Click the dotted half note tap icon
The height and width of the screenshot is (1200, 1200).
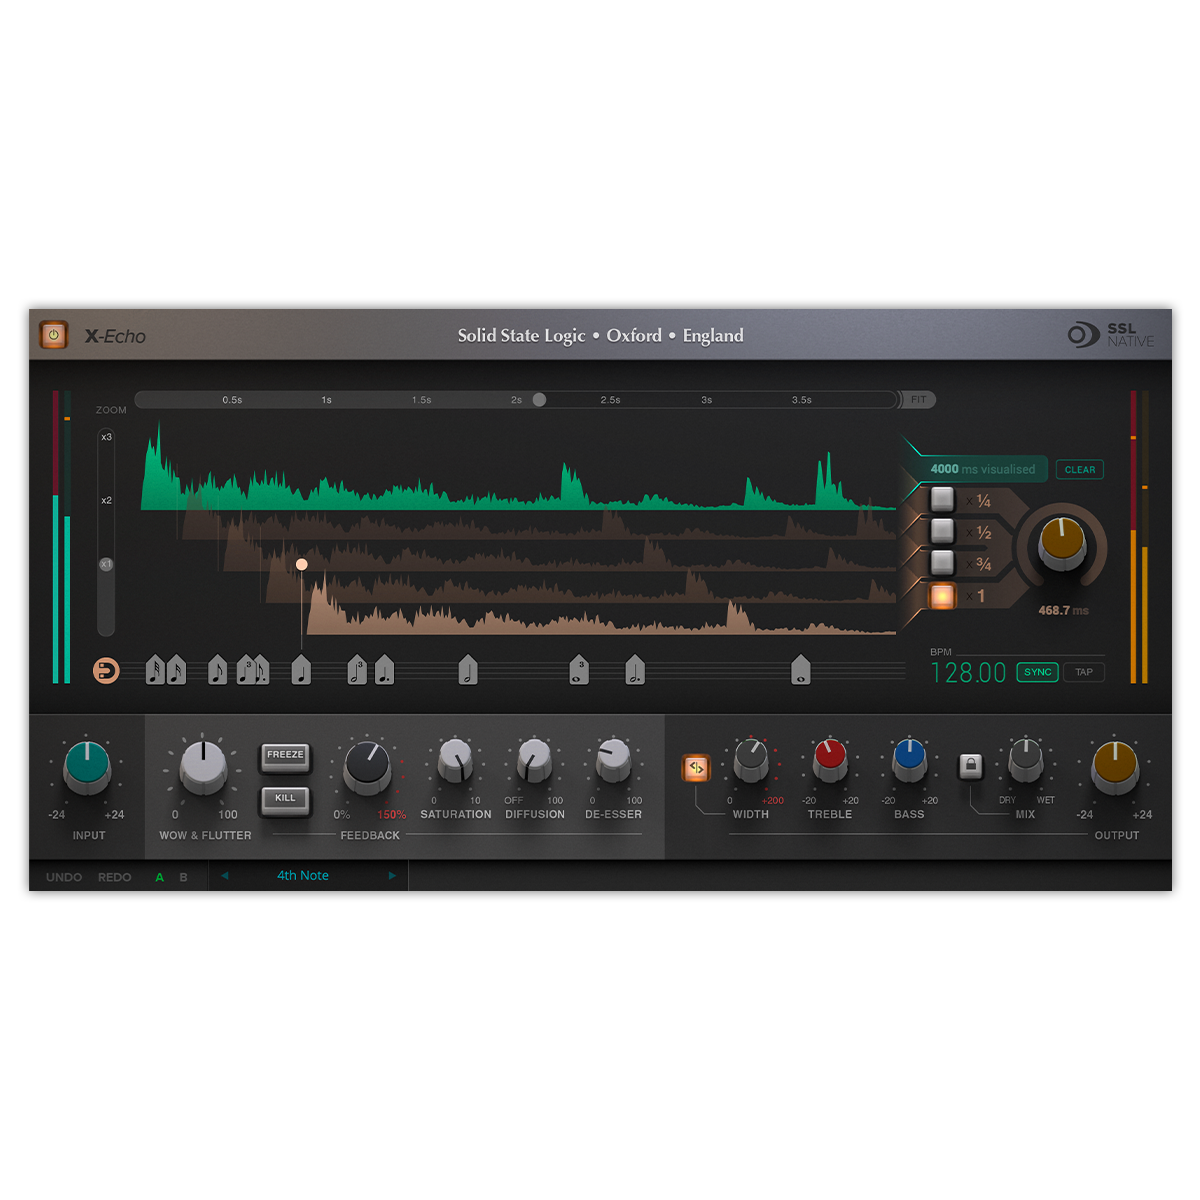click(x=633, y=670)
